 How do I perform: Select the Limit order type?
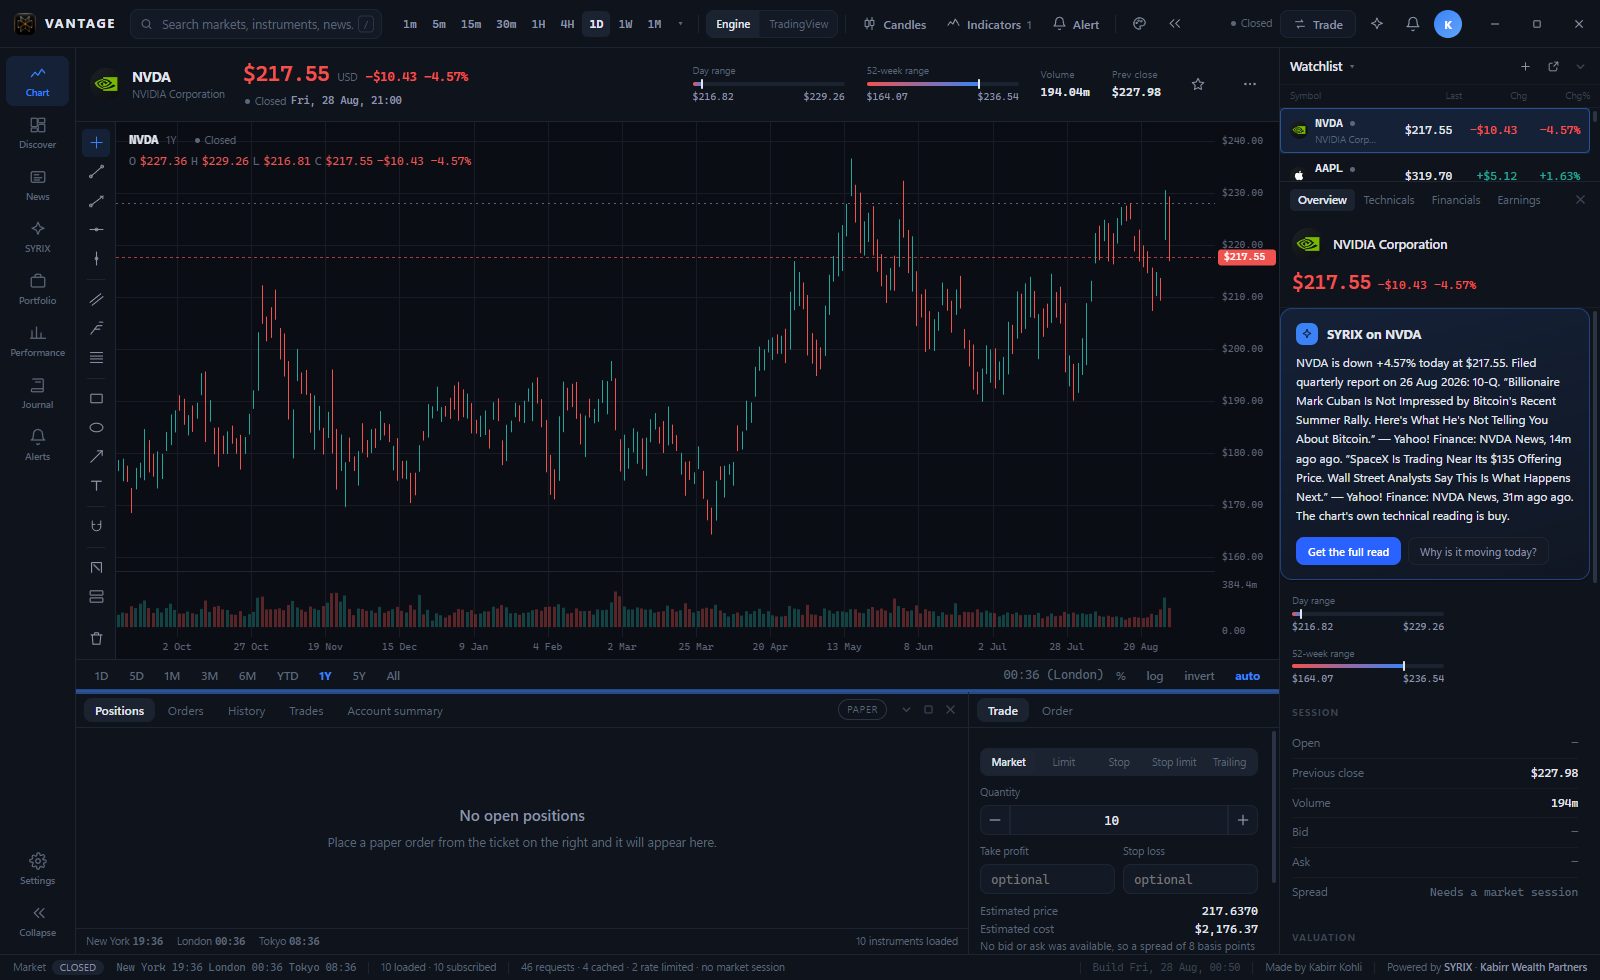coord(1063,762)
